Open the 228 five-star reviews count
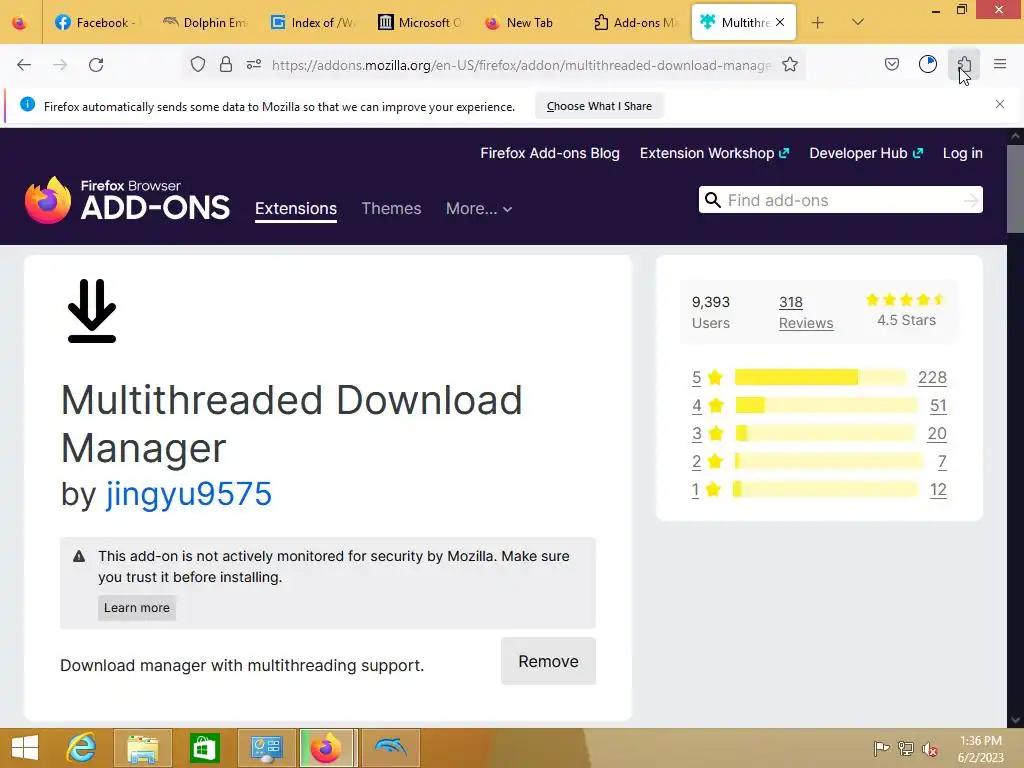 [932, 377]
